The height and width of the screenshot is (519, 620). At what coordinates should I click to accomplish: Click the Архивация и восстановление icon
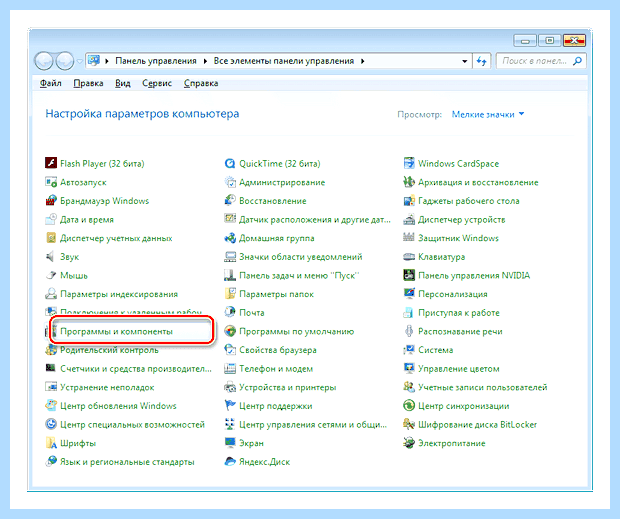(409, 182)
